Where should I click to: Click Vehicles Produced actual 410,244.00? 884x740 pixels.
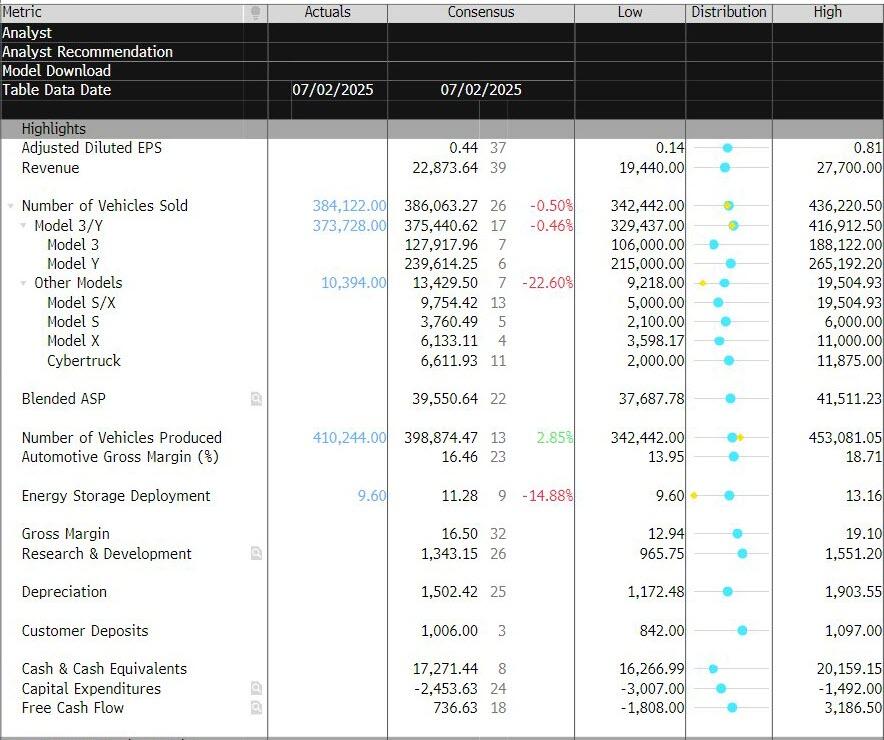tap(350, 438)
